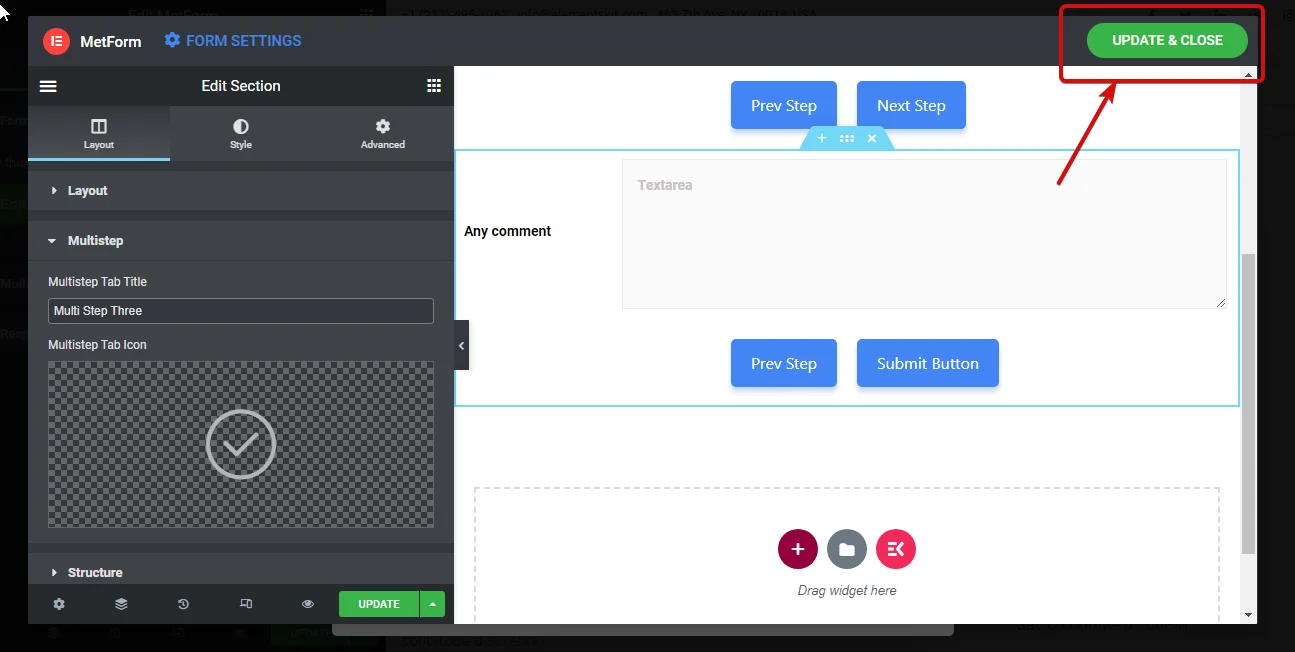Switch to the Layout tab
This screenshot has height=652, width=1295.
coord(99,134)
